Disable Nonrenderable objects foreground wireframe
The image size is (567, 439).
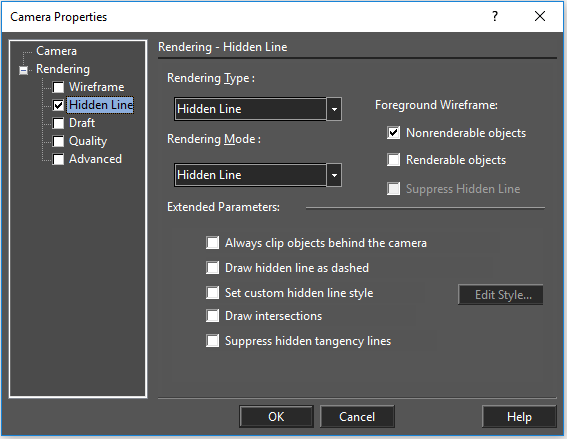[393, 133]
